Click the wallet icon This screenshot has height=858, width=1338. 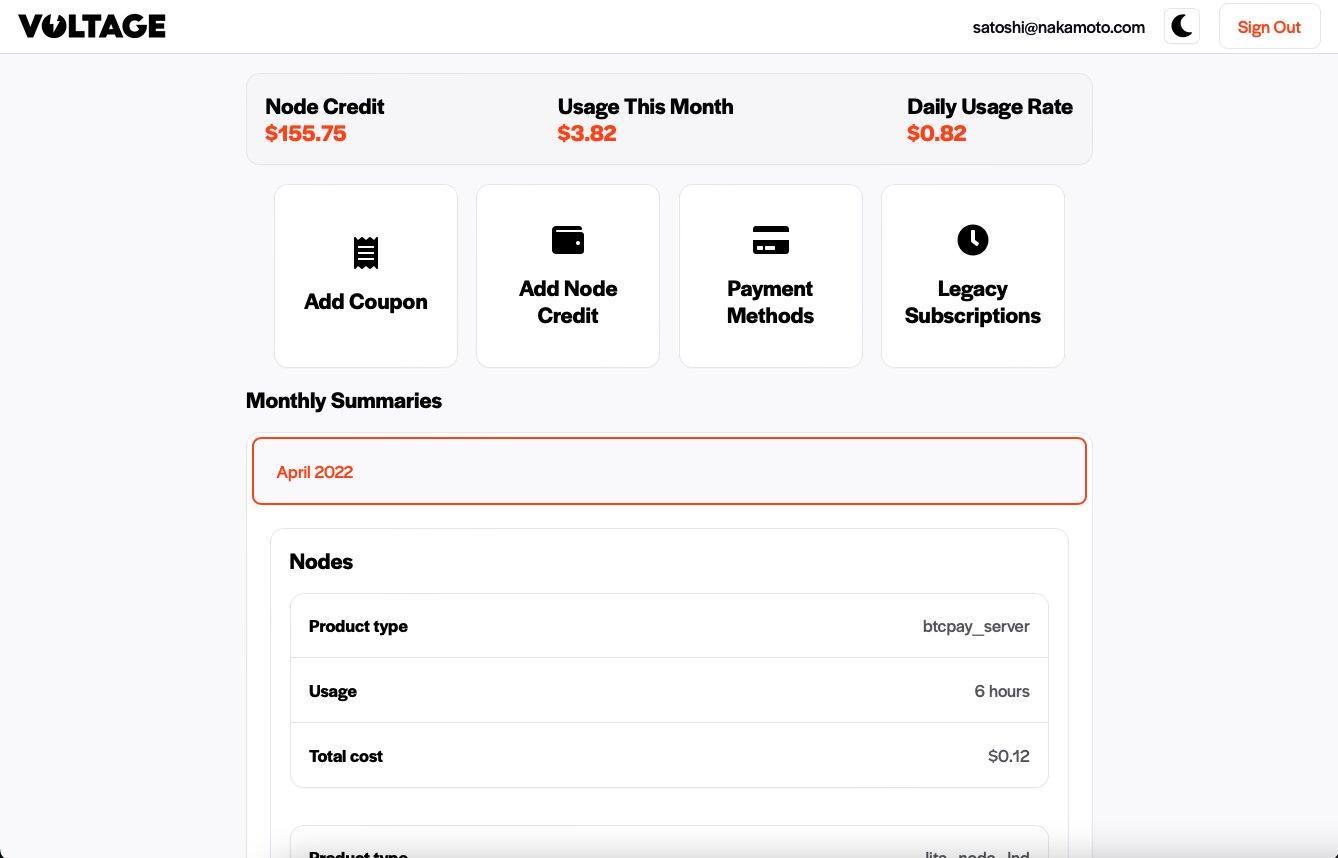[568, 240]
